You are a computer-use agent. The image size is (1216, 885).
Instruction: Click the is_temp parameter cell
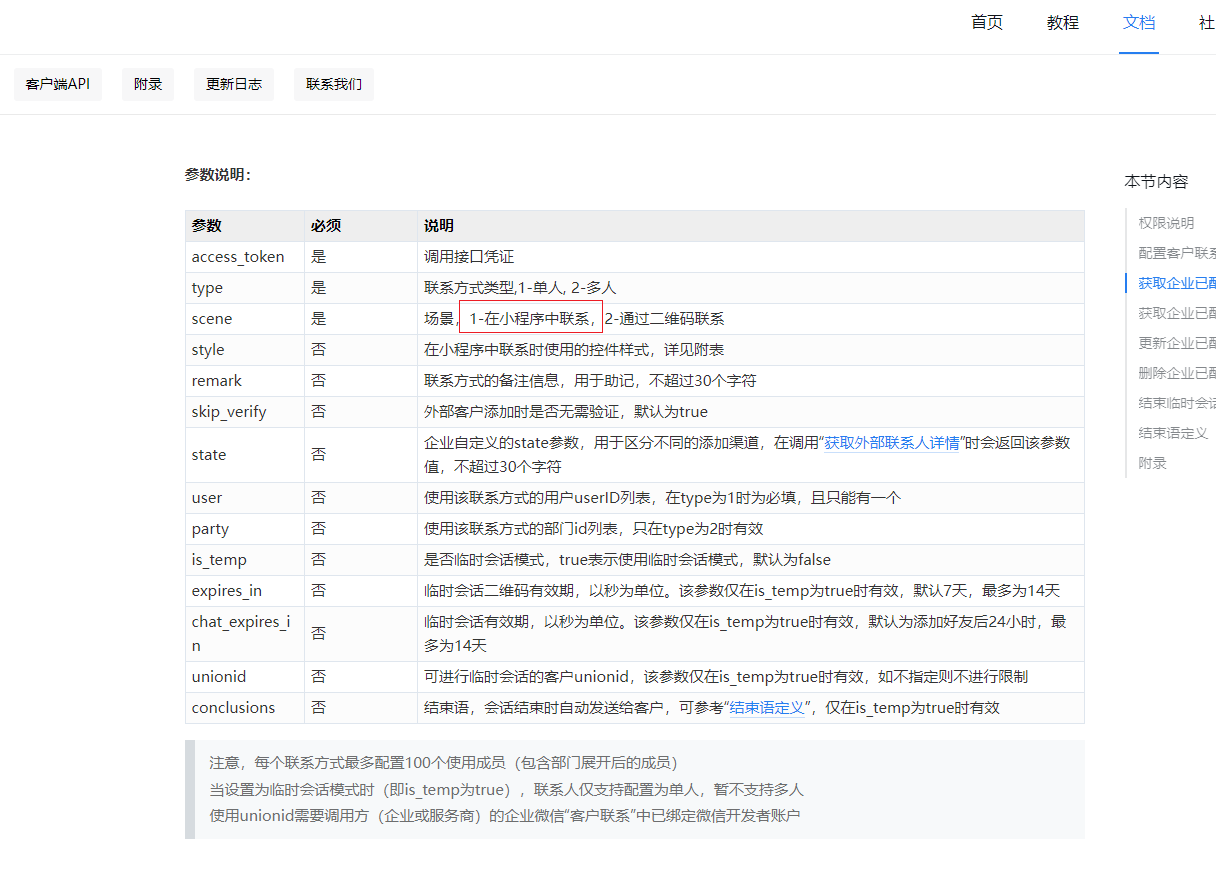pos(245,560)
